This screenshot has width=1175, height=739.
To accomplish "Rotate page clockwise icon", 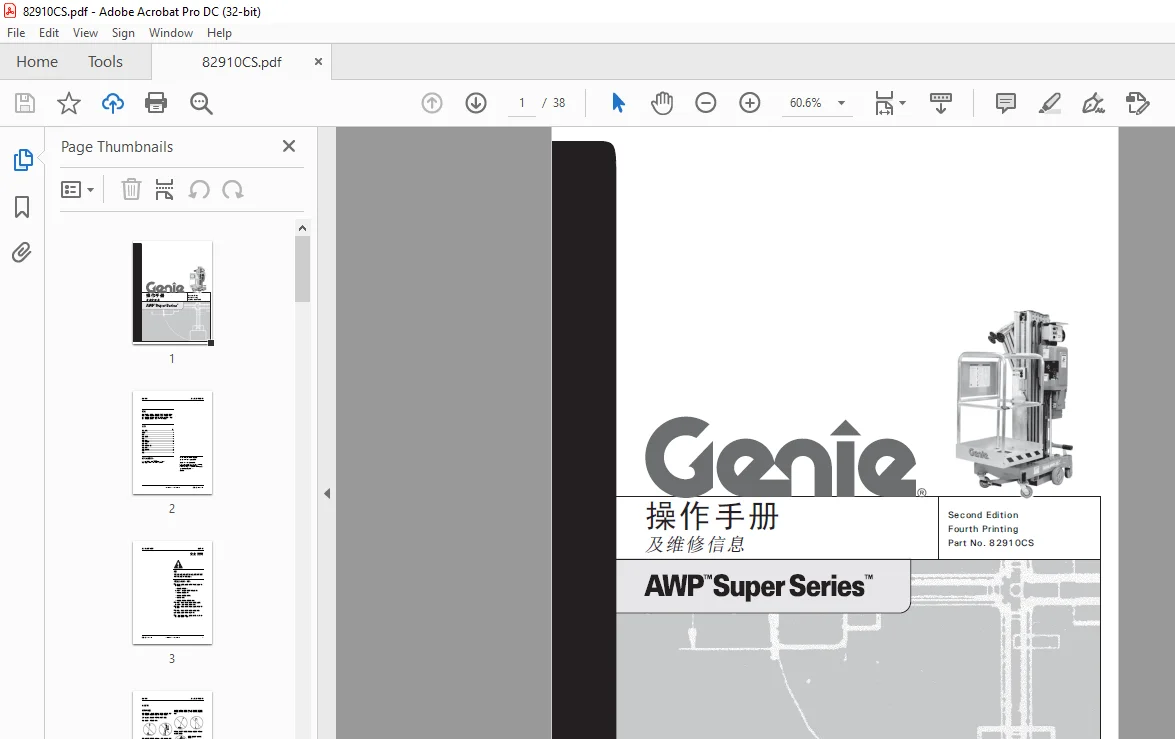I will coord(232,190).
